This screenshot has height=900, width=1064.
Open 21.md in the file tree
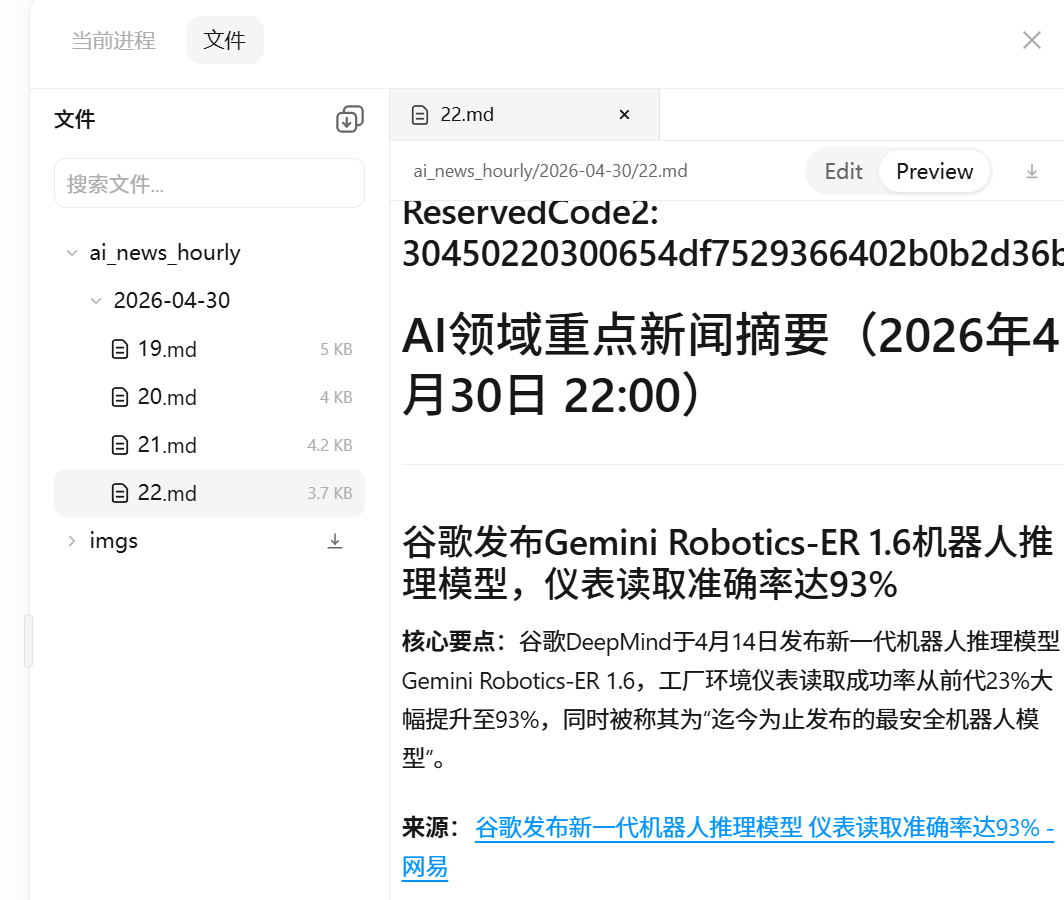[209, 445]
